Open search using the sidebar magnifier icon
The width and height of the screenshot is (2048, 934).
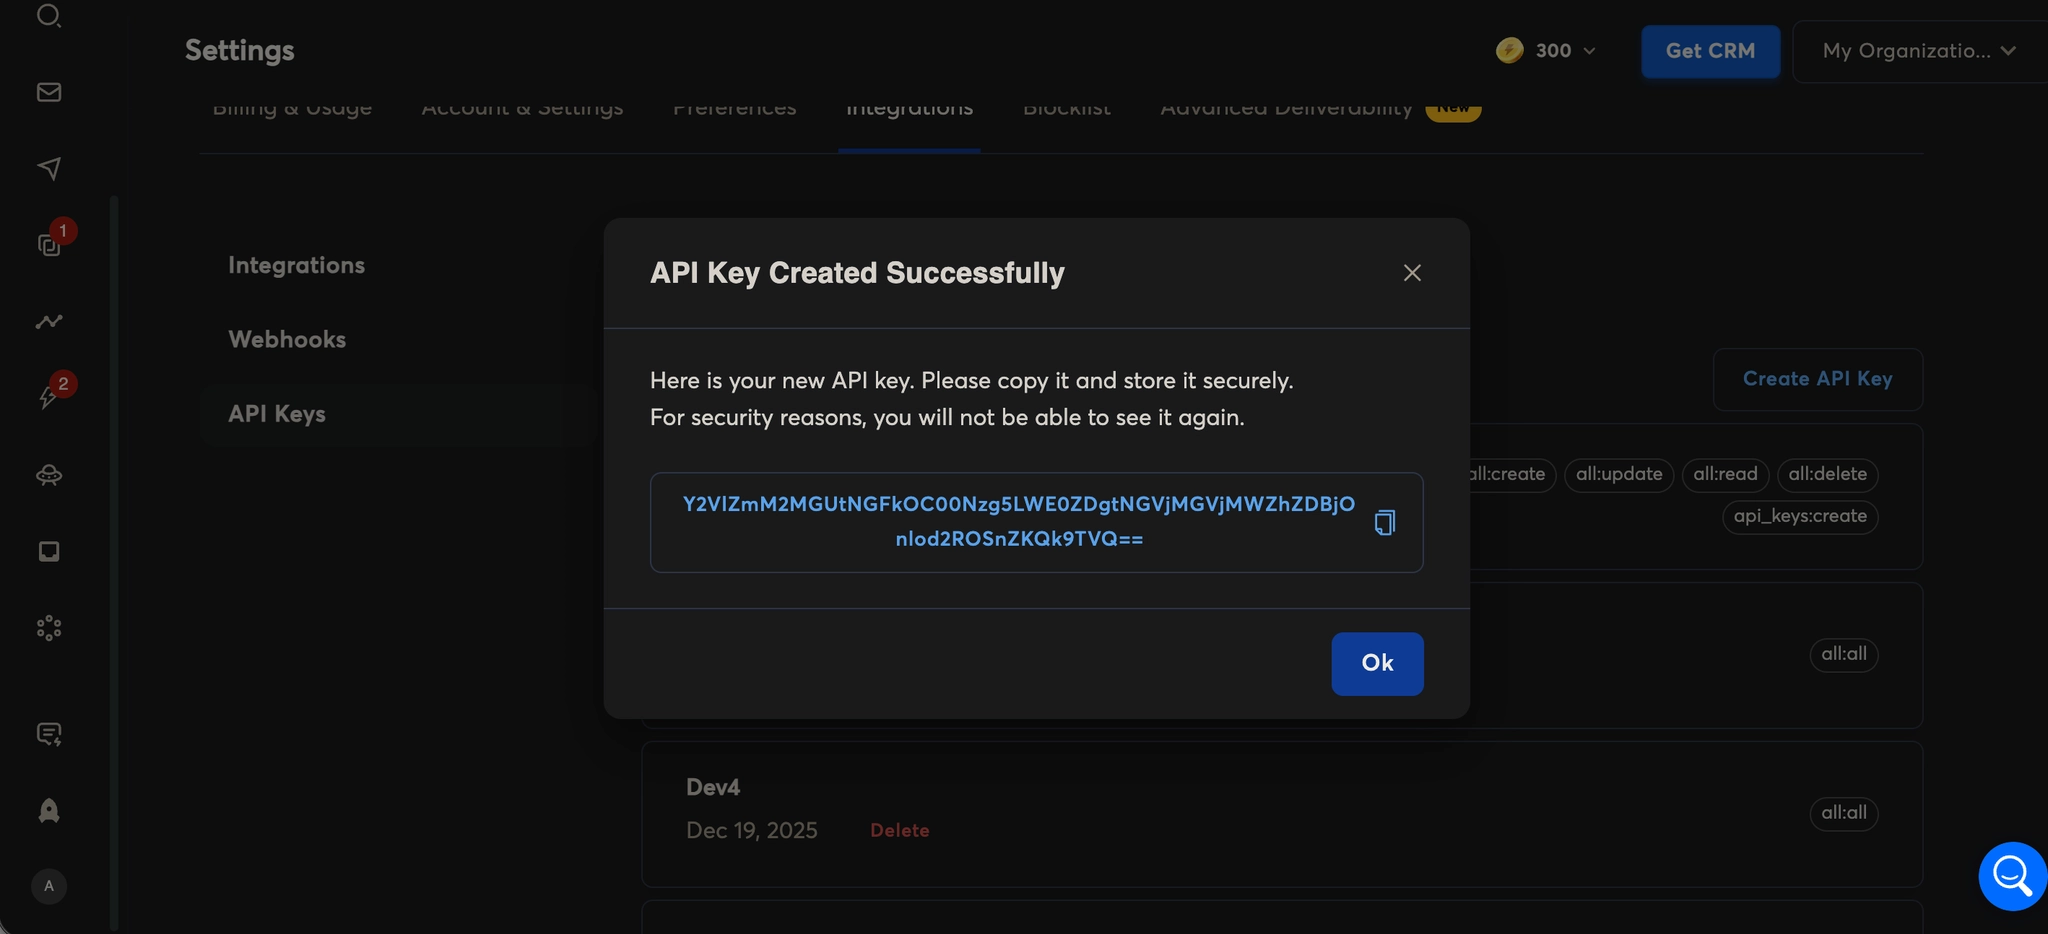(48, 16)
